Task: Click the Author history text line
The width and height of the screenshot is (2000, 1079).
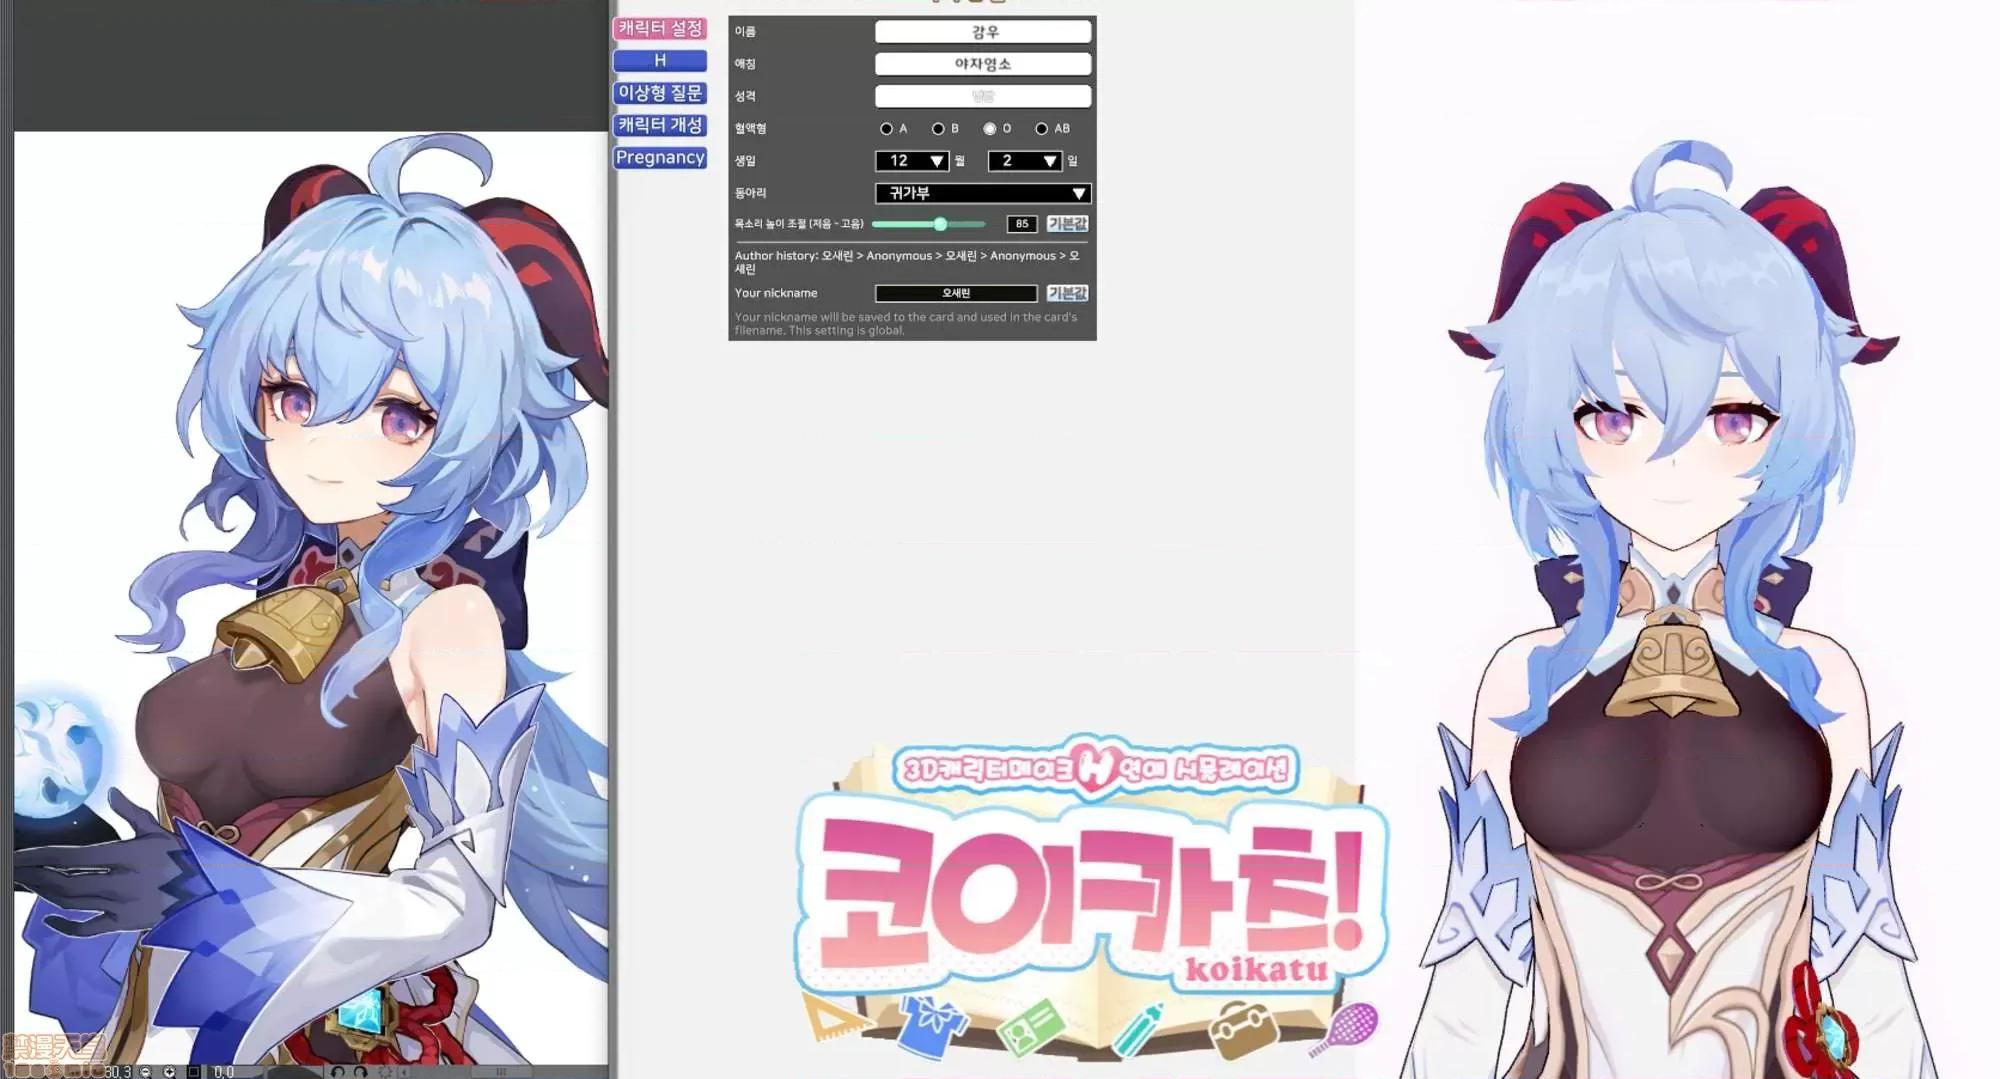Action: pyautogui.click(x=907, y=262)
